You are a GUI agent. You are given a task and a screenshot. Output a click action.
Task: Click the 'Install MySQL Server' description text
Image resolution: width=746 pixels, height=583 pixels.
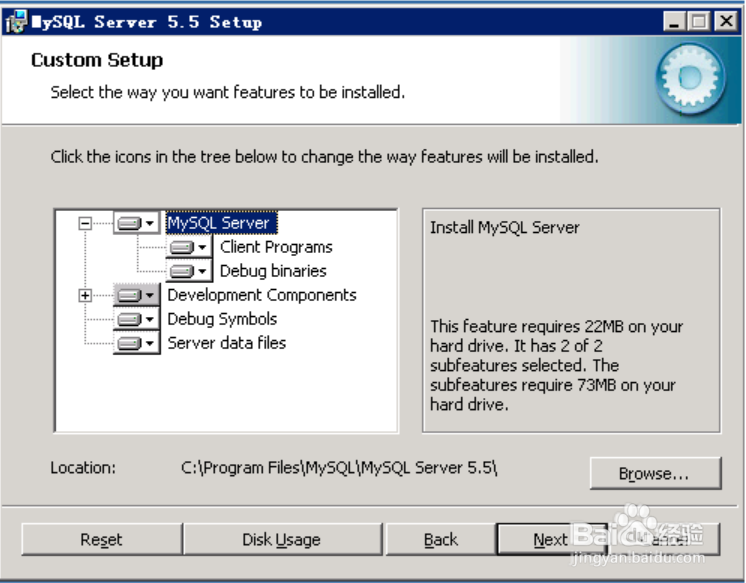505,227
